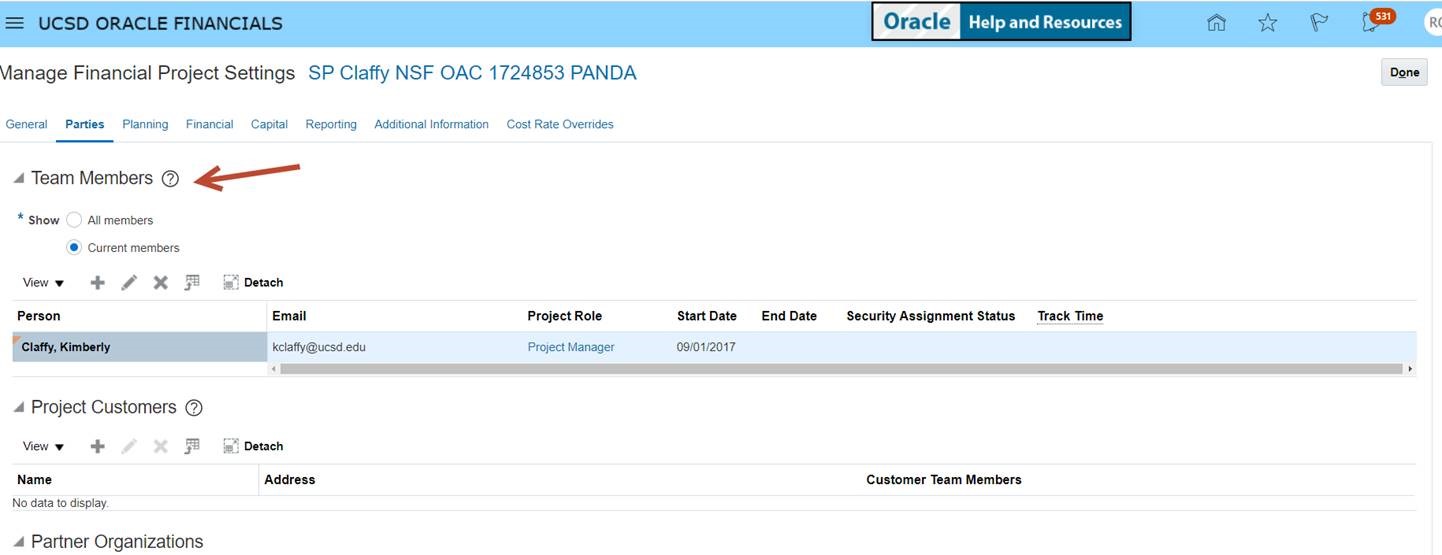Edit selected team member with pencil icon
The width and height of the screenshot is (1442, 555).
(129, 283)
